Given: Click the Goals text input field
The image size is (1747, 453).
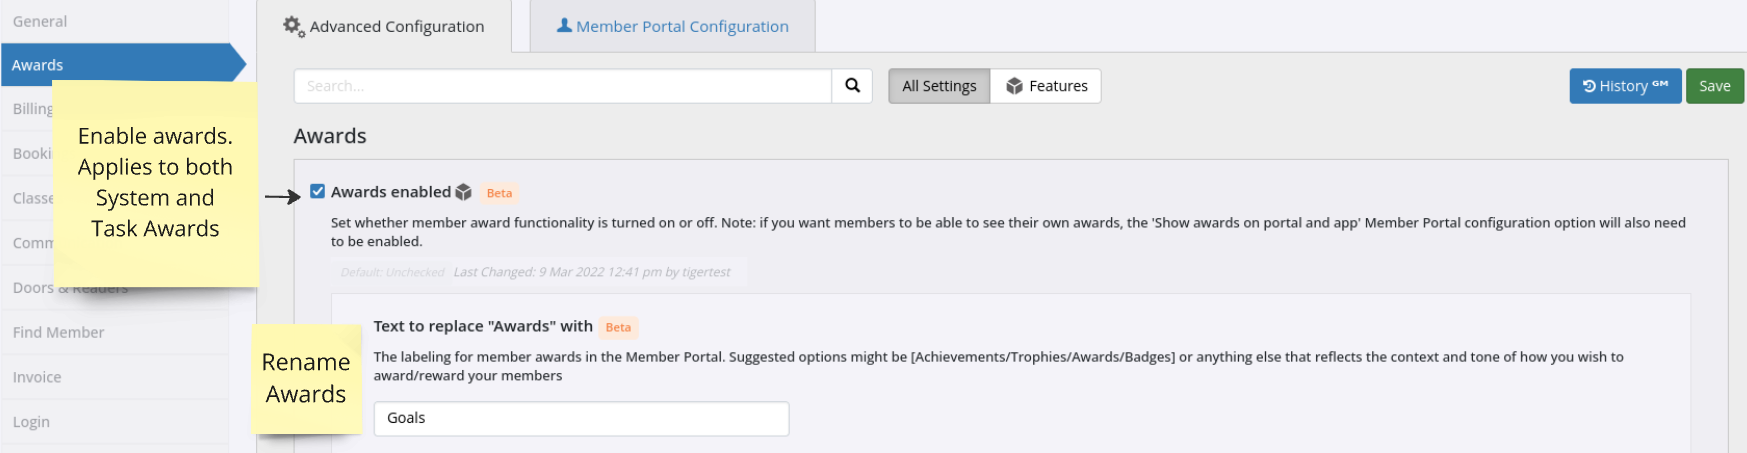Looking at the screenshot, I should (581, 418).
